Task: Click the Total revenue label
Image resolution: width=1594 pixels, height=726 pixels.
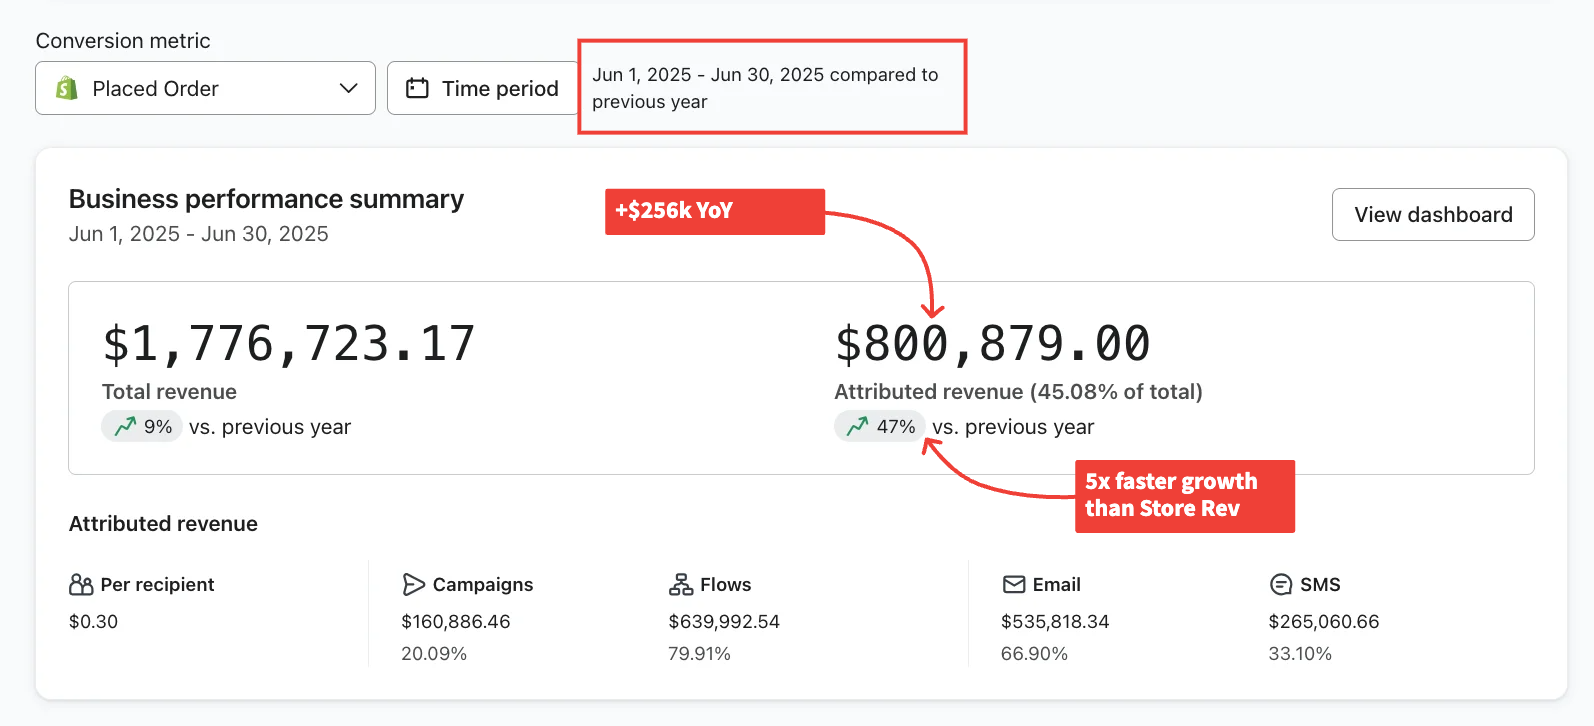Action: click(x=169, y=392)
